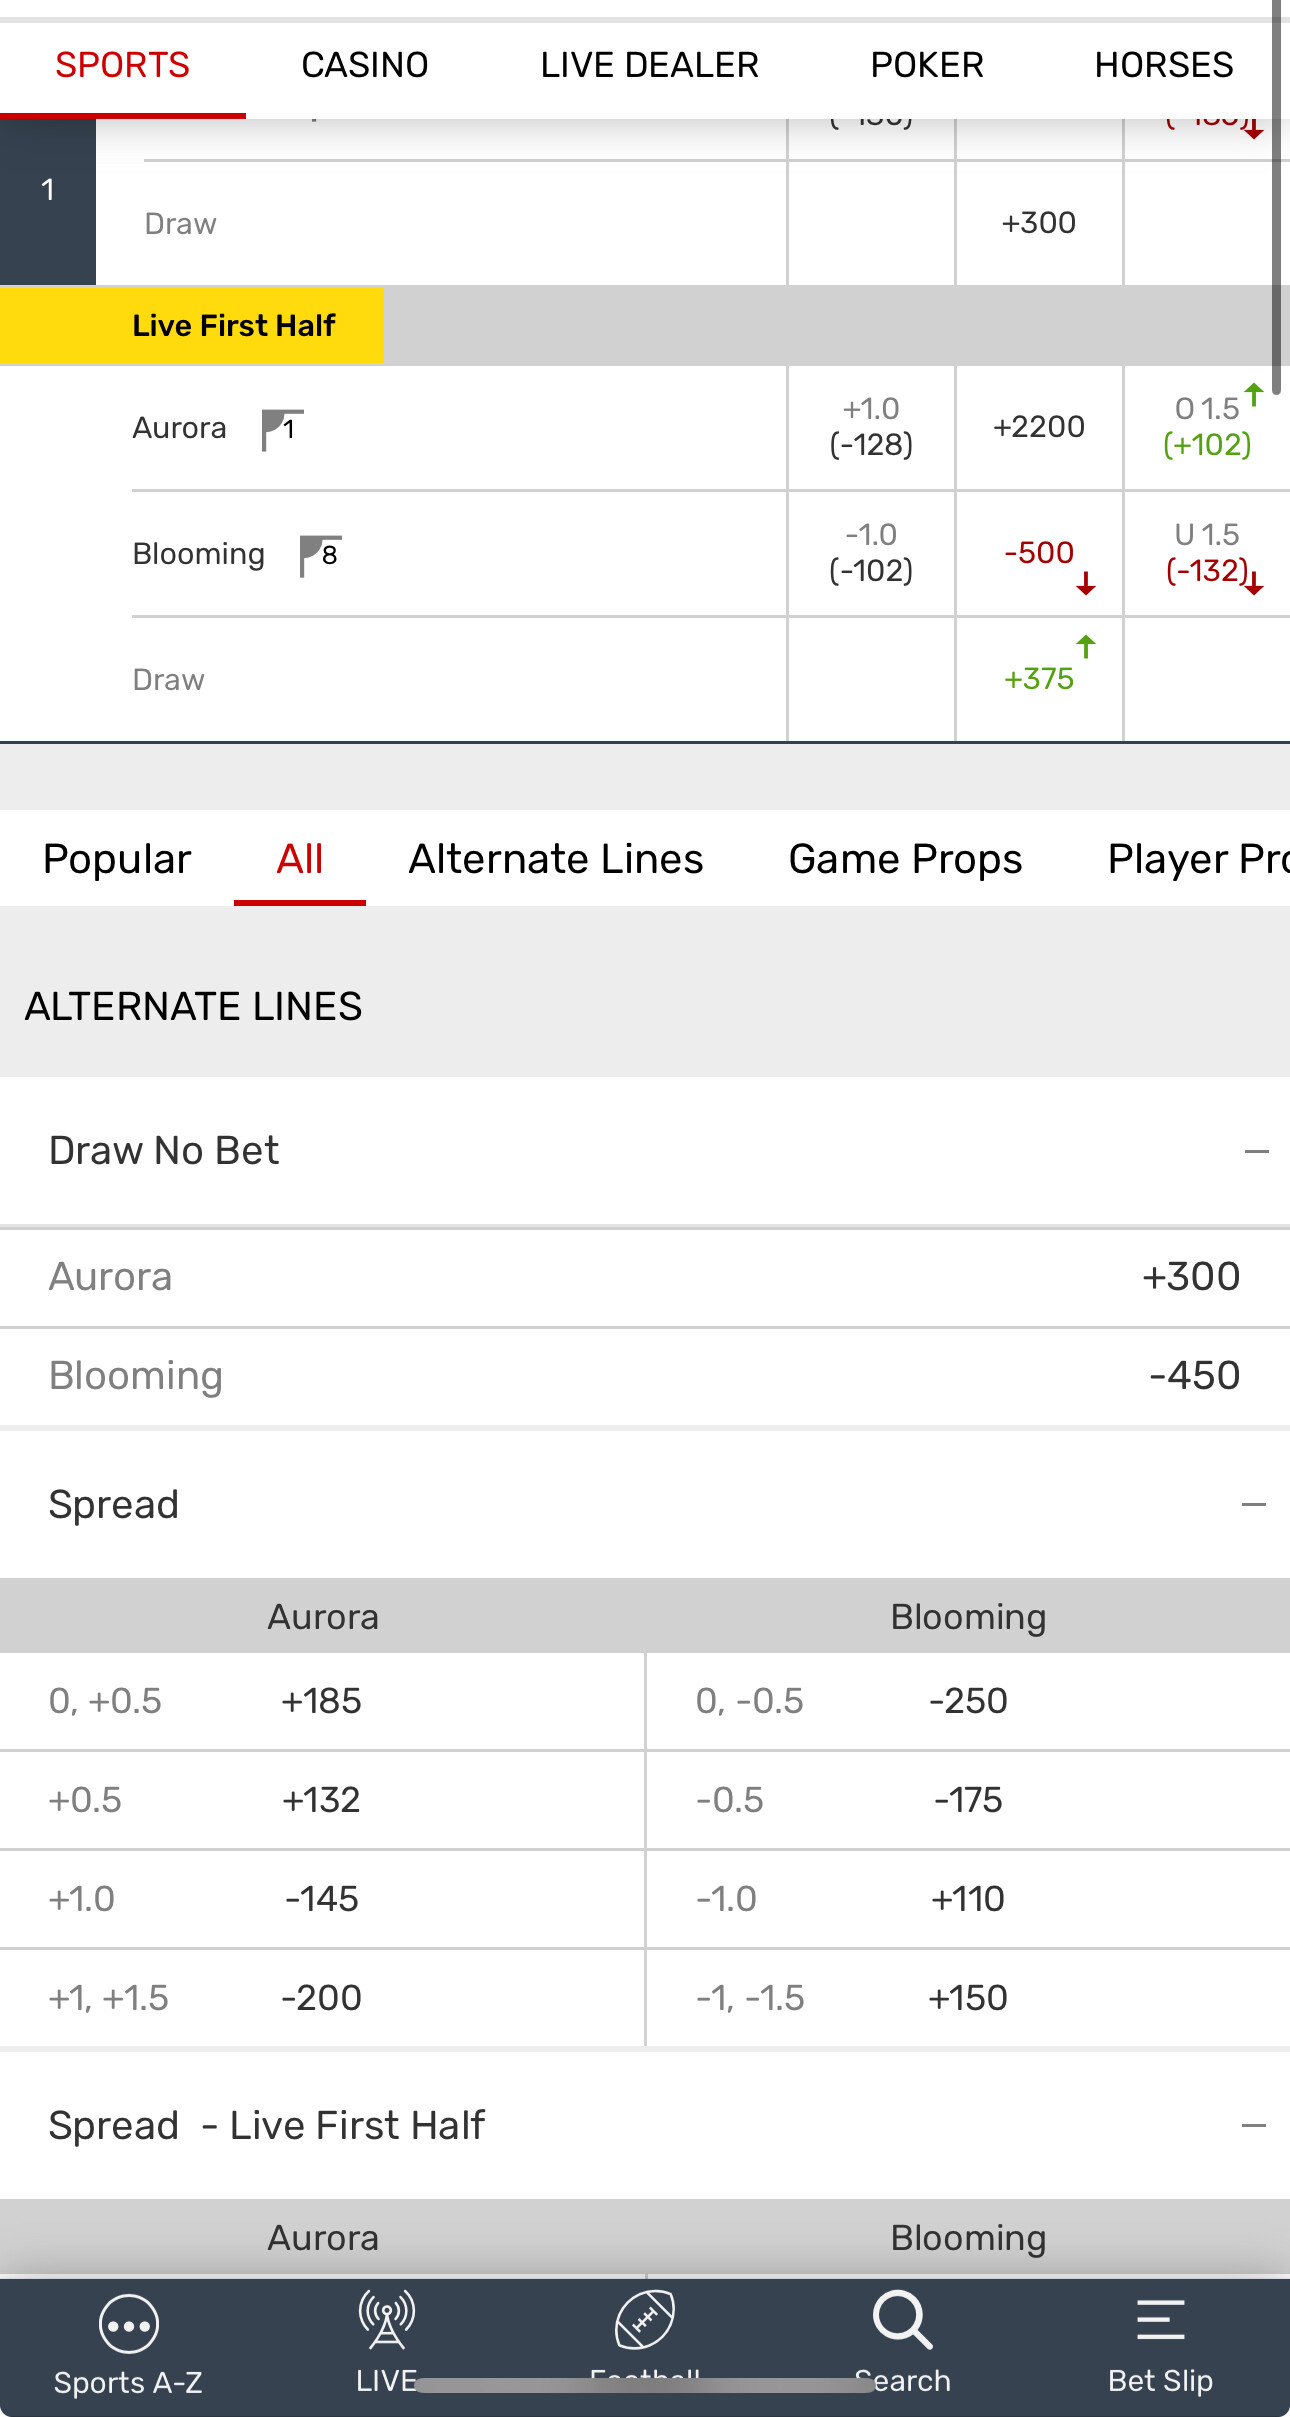Select Aurora Draw No Bet +300 odds
This screenshot has height=2417, width=1290.
1190,1277
